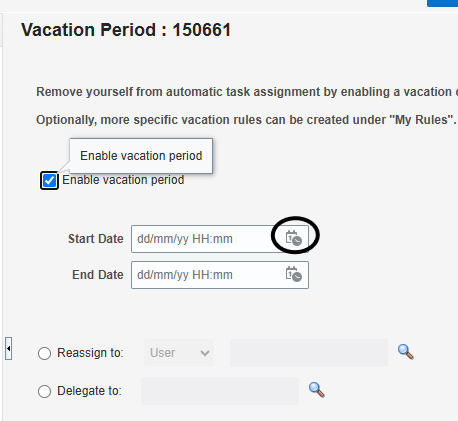Screen dimensions: 458x421
Task: Click the Enable vacation period tooltip popup
Action: point(141,156)
